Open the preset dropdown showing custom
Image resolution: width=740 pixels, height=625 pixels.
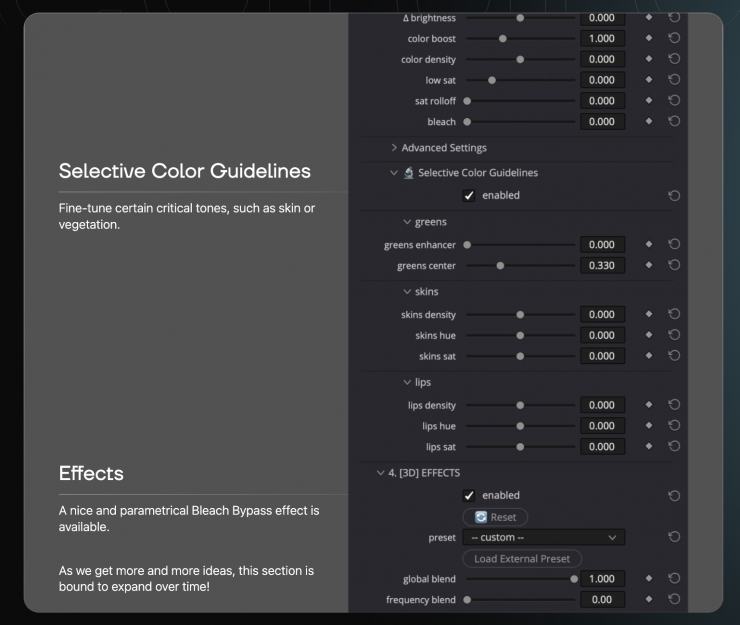pyautogui.click(x=544, y=538)
